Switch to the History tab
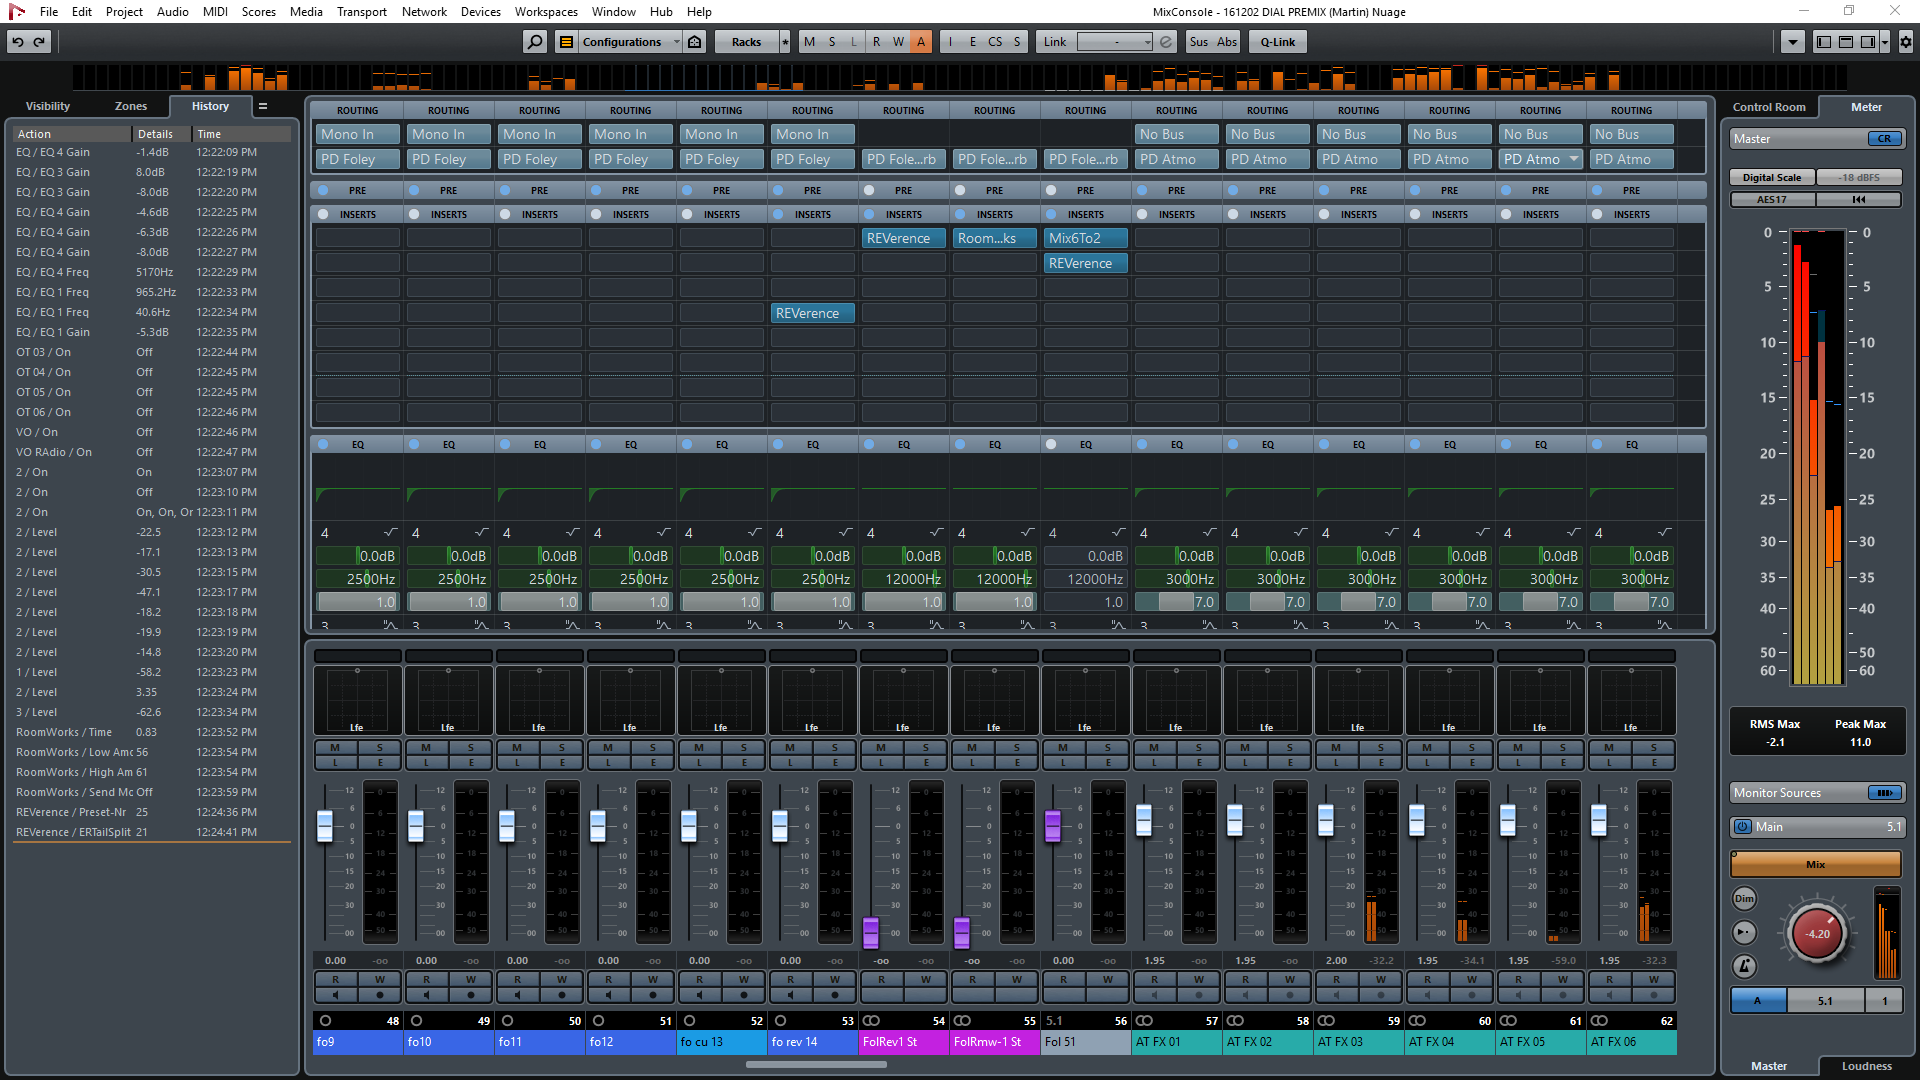The height and width of the screenshot is (1080, 1920). [209, 106]
